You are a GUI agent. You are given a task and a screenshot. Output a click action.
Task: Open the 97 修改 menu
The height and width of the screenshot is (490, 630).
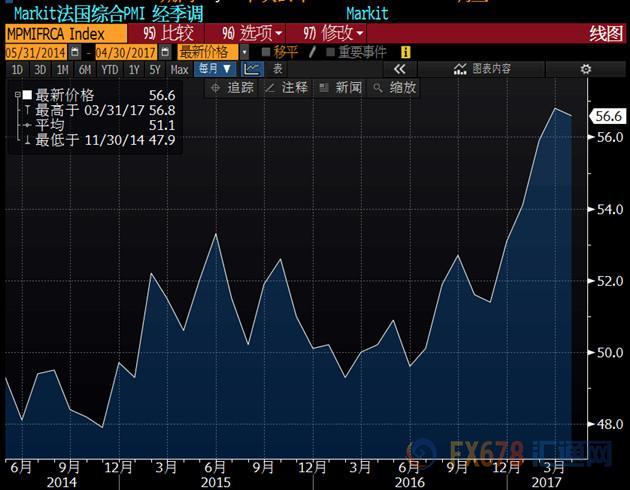click(x=333, y=33)
